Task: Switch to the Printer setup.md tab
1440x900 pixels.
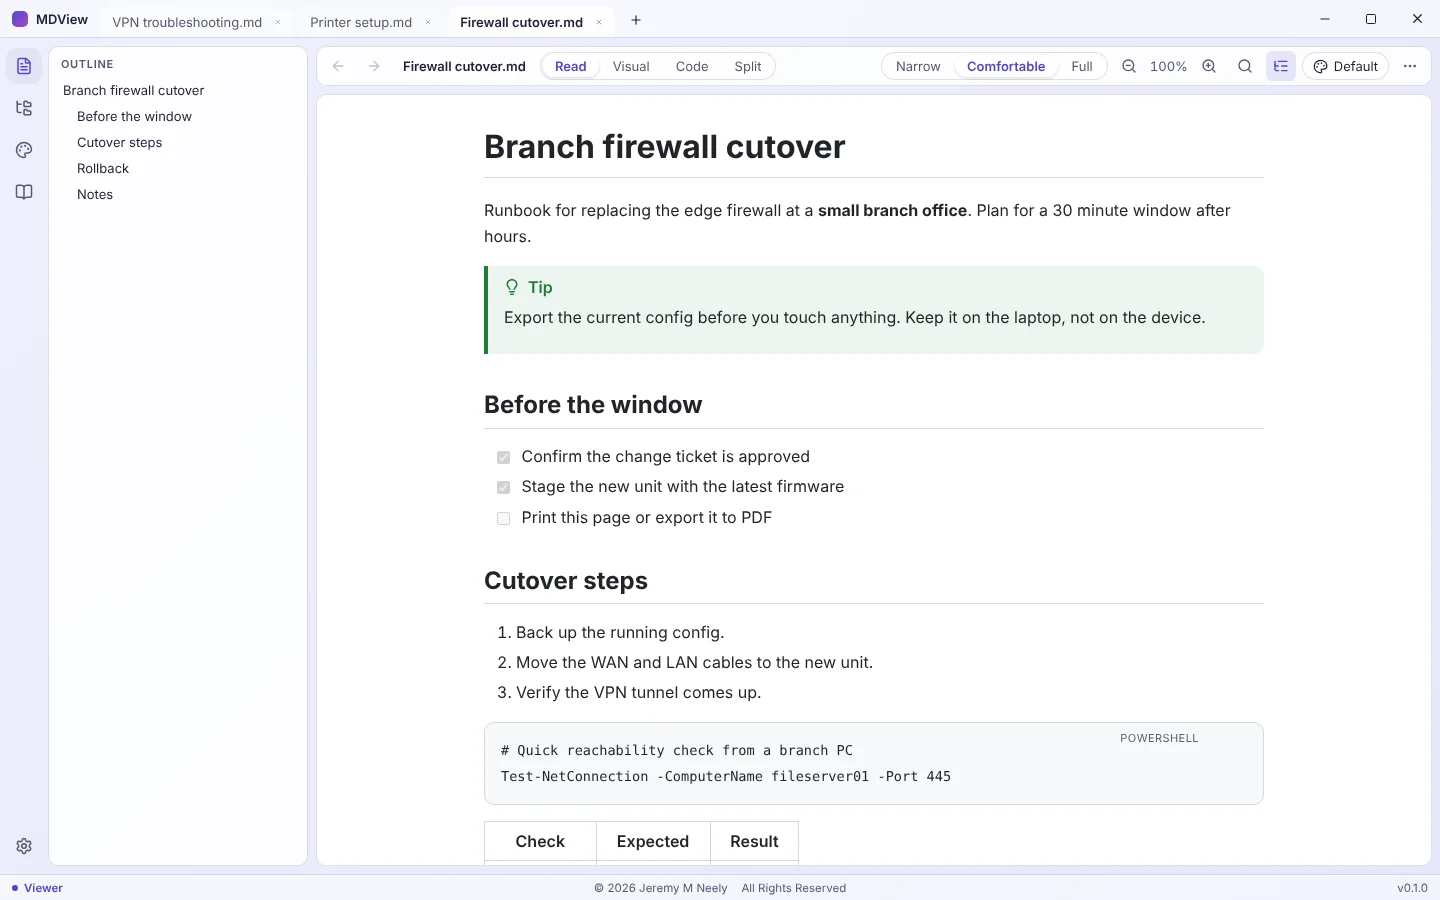Action: [x=361, y=22]
